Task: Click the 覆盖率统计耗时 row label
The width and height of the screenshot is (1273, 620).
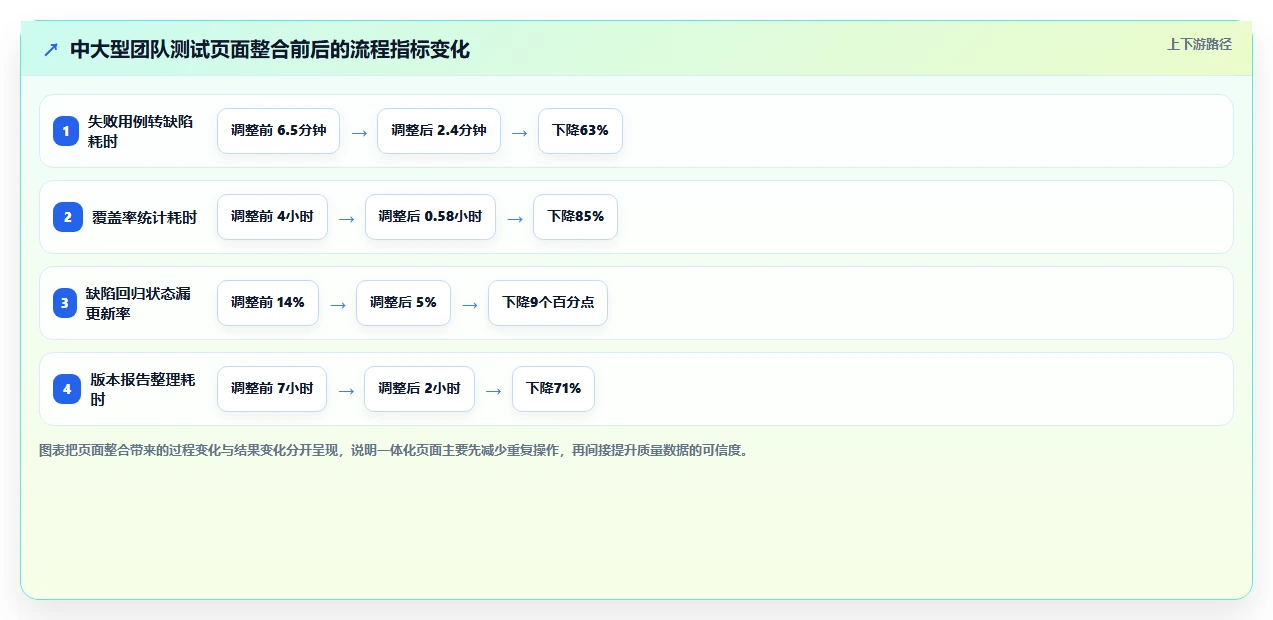Action: tap(144, 217)
